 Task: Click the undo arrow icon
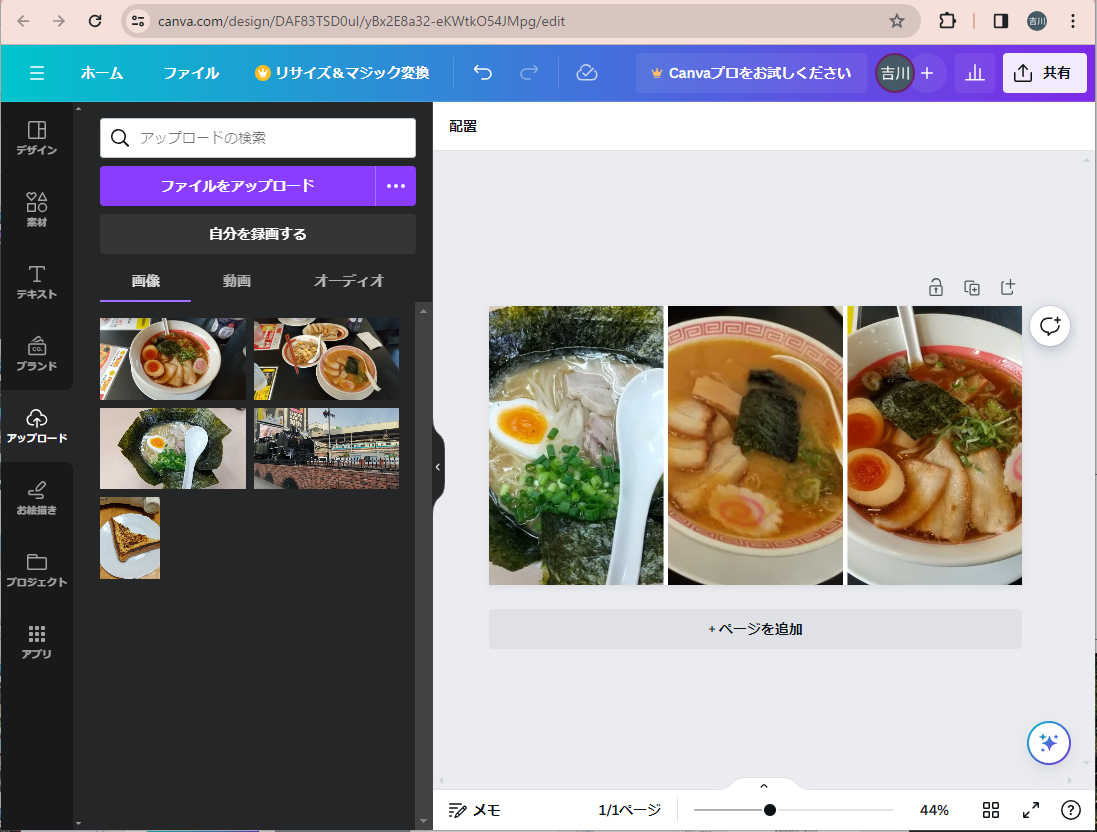tap(483, 73)
